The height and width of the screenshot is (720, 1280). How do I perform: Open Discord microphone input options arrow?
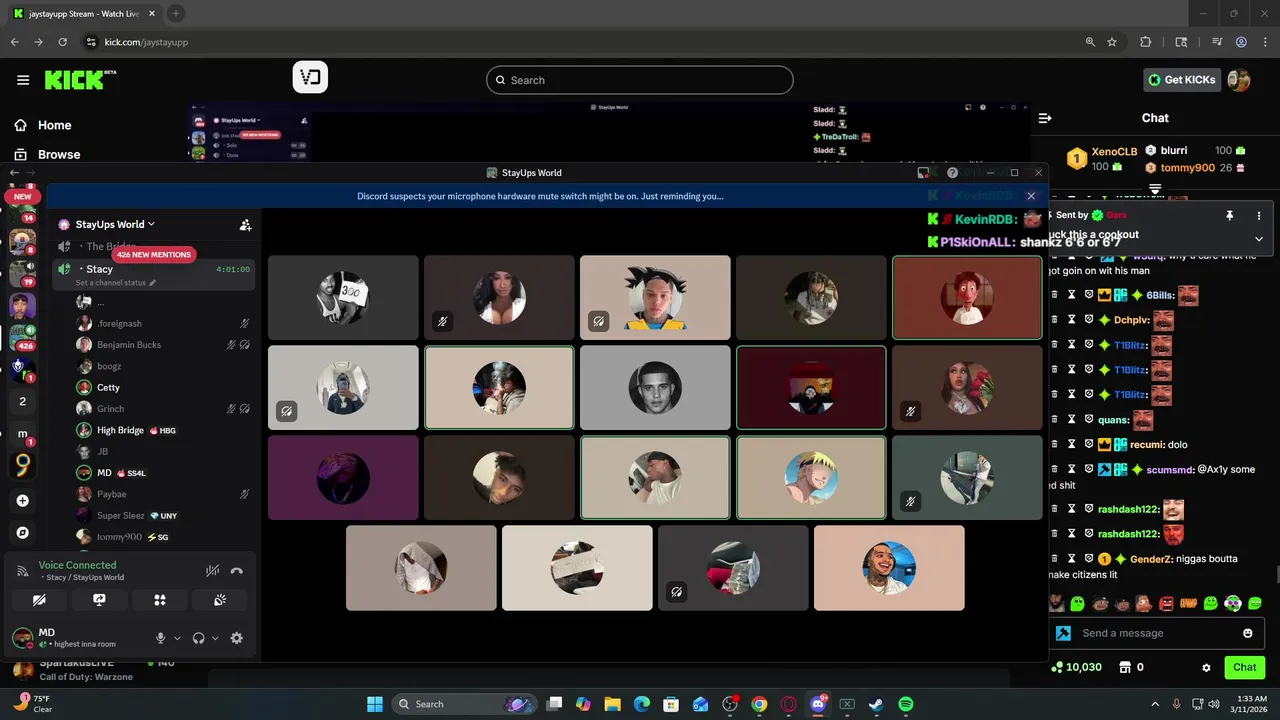click(x=177, y=638)
